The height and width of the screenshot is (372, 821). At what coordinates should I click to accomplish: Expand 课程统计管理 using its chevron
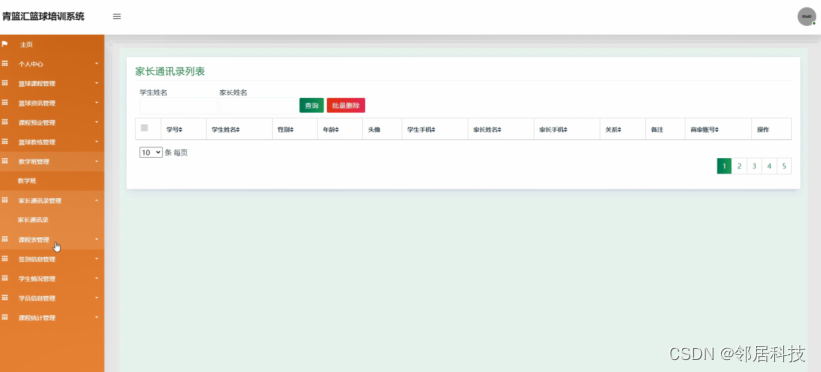coord(97,318)
